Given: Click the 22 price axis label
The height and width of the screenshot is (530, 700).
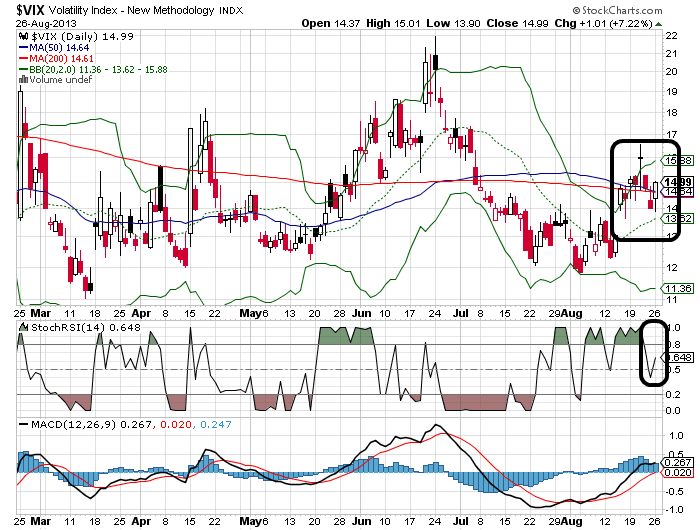Looking at the screenshot, I should (671, 36).
